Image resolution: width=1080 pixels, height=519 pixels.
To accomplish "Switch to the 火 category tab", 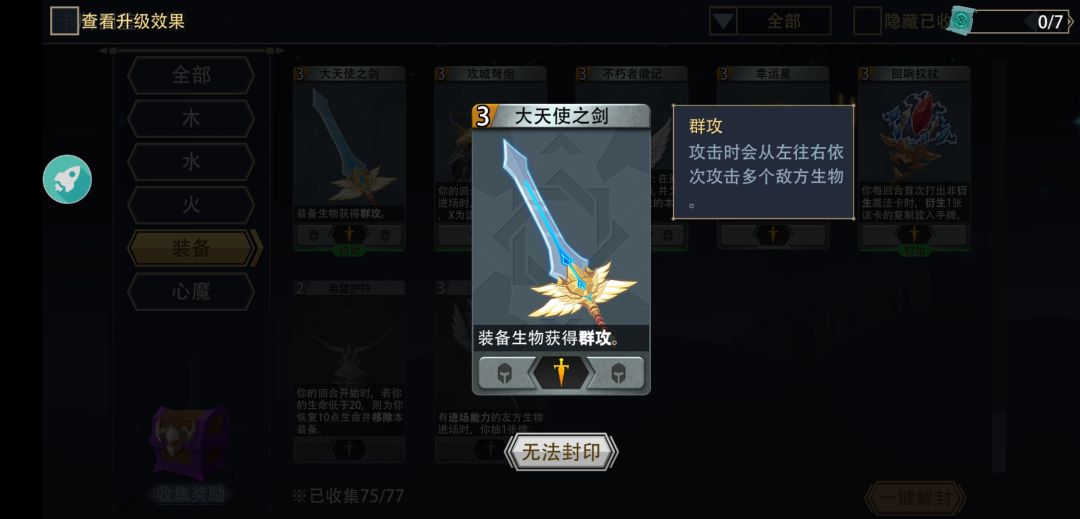I will coord(191,204).
